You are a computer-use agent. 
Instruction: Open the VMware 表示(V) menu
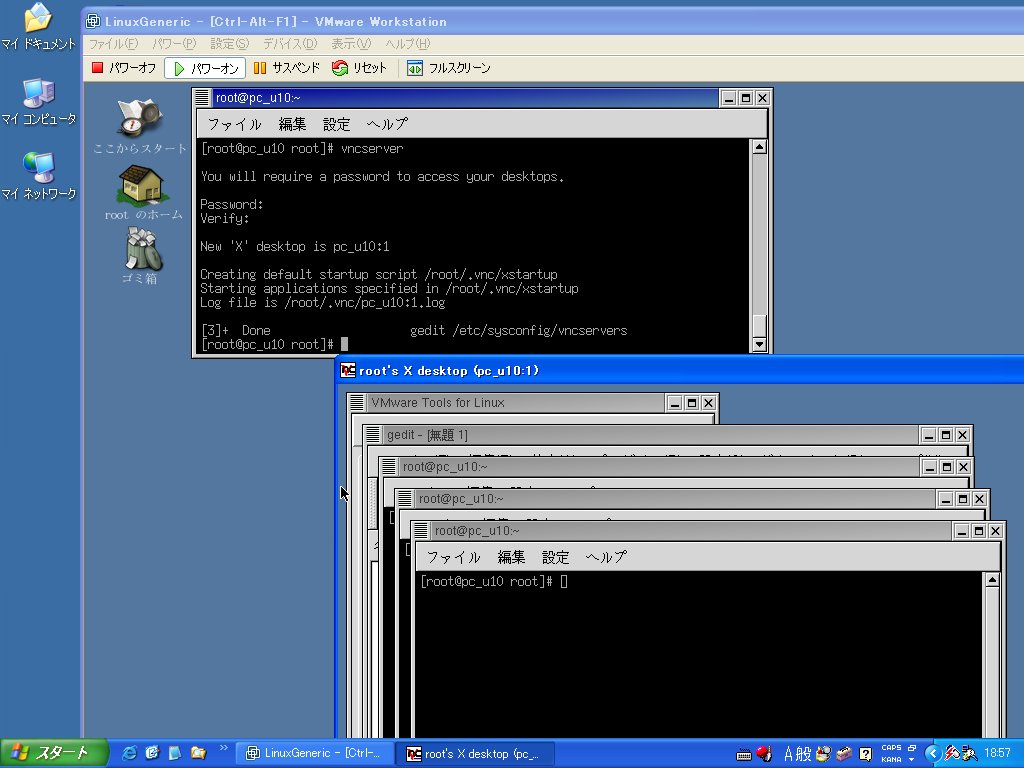351,44
